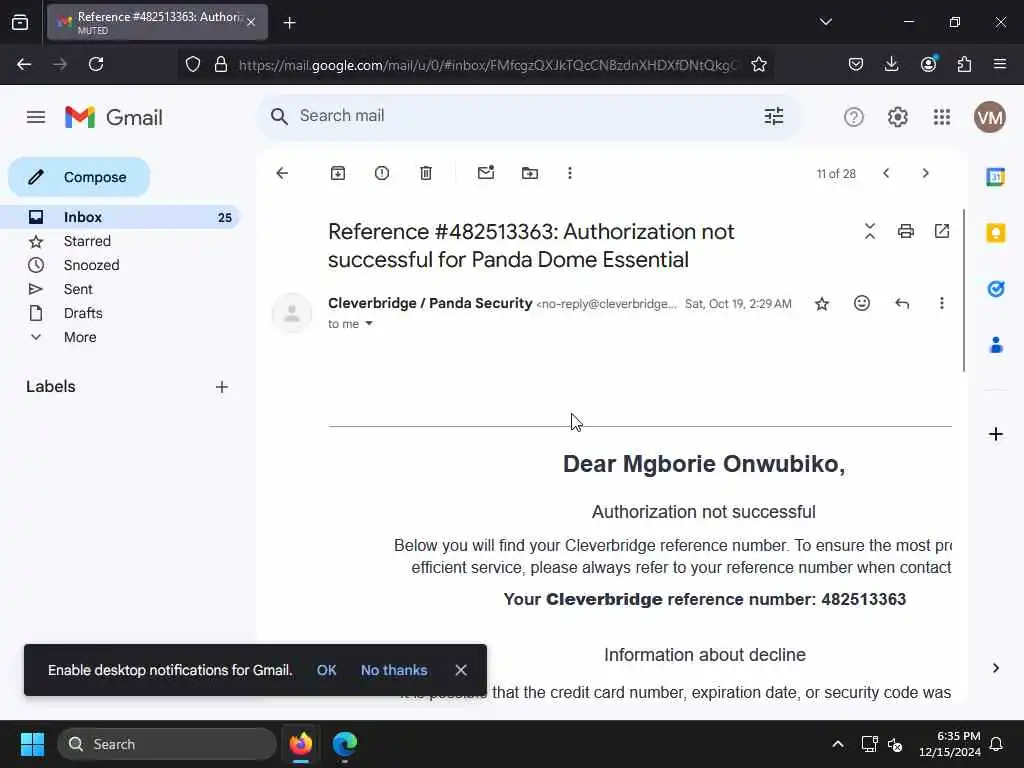Open the VM account avatar
The width and height of the screenshot is (1024, 768).
[989, 117]
